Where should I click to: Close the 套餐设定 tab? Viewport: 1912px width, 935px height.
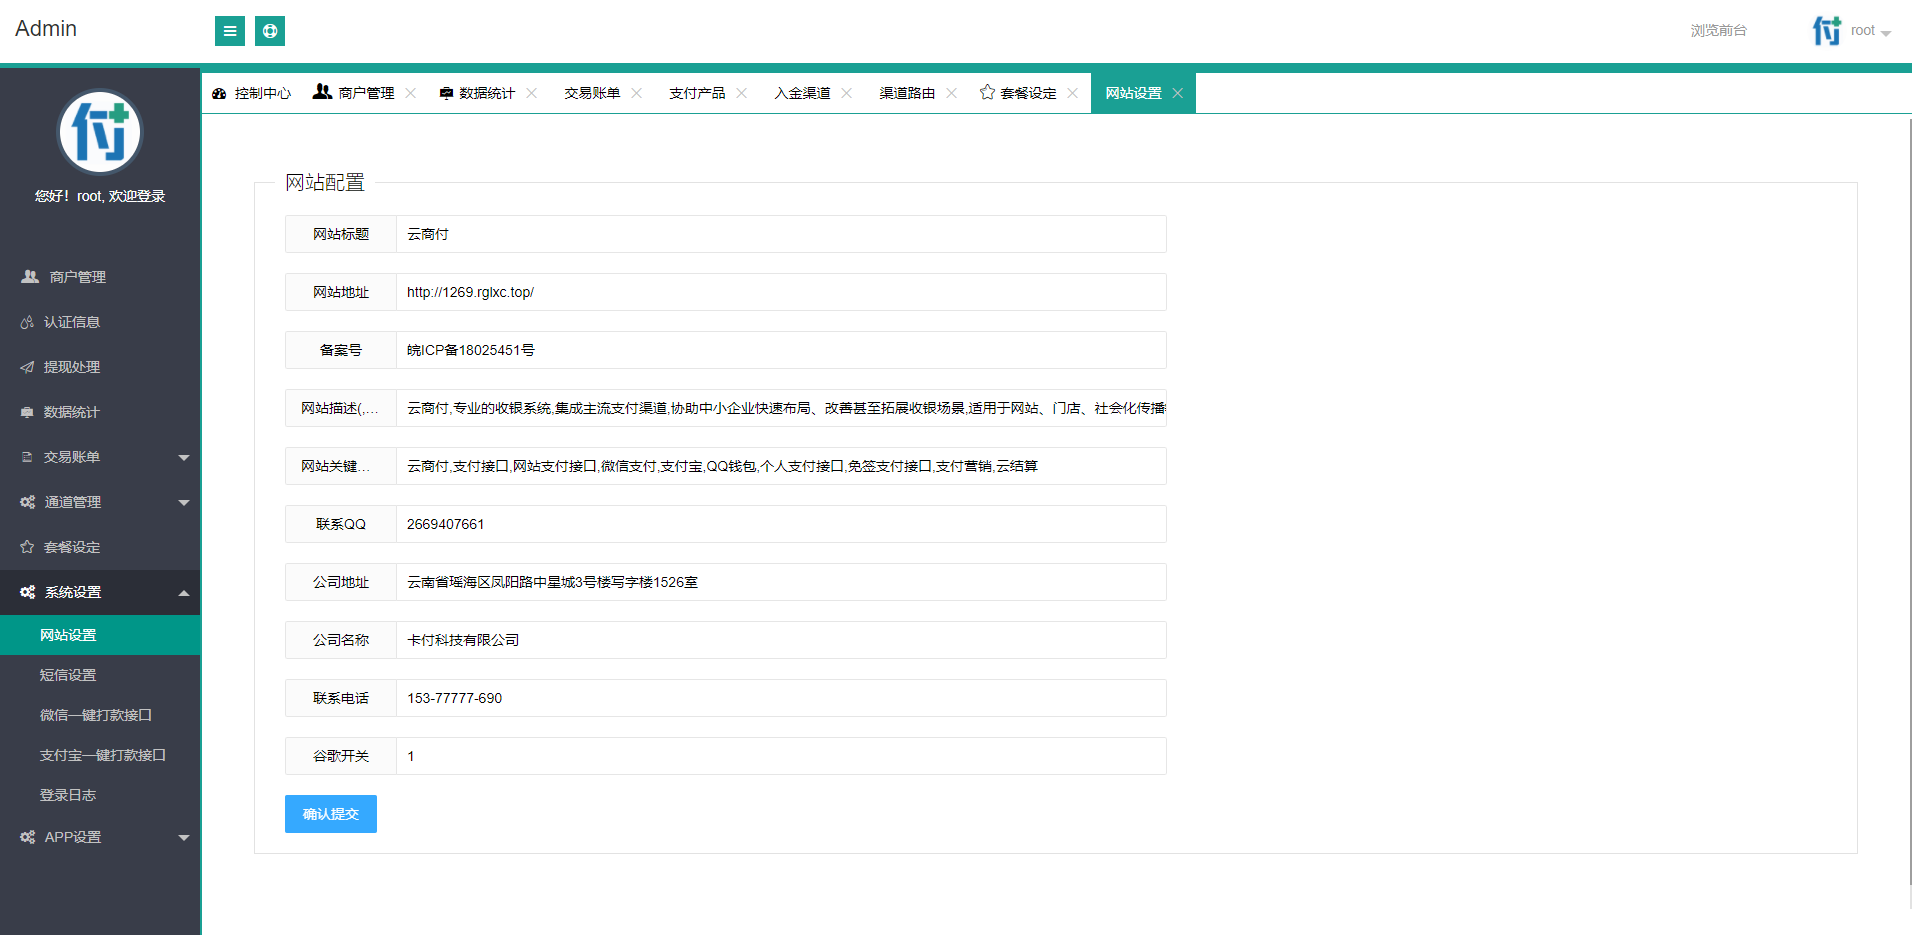point(1073,93)
